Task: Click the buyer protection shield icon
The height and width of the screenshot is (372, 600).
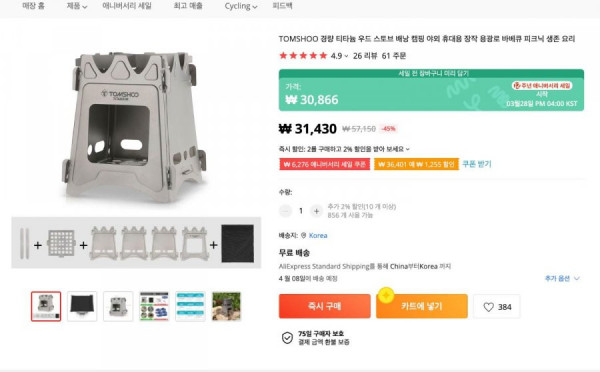Action: point(287,338)
